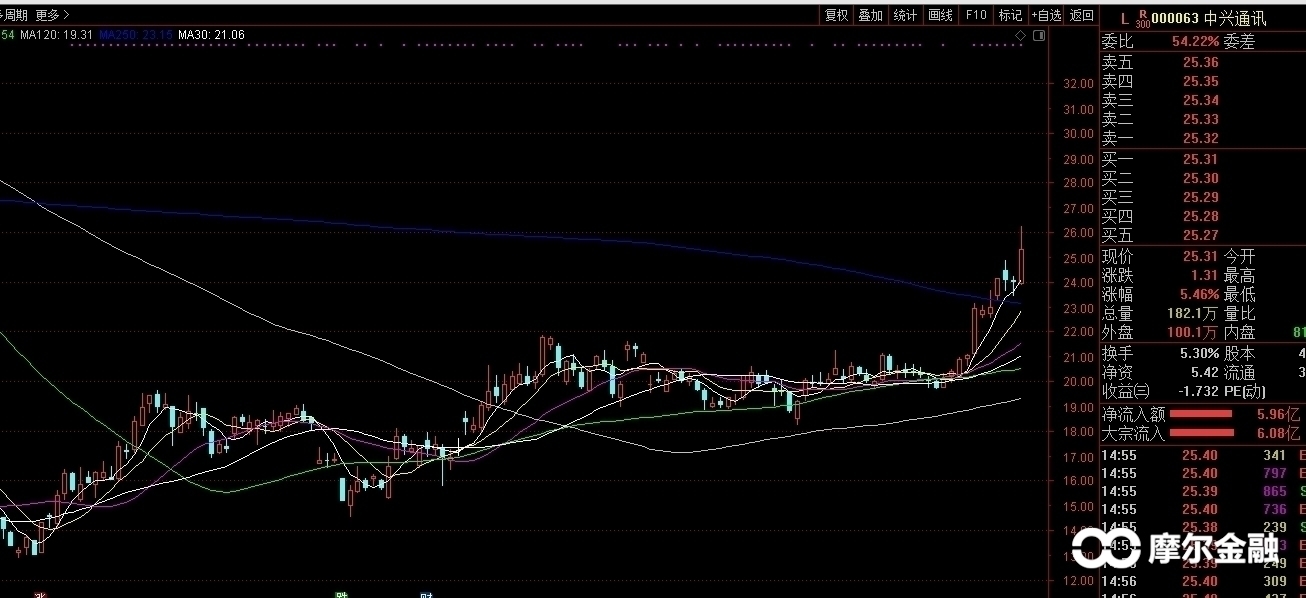The image size is (1306, 598).
Task: Click the 卖一 ask price 25.32
Action: (x=1200, y=138)
